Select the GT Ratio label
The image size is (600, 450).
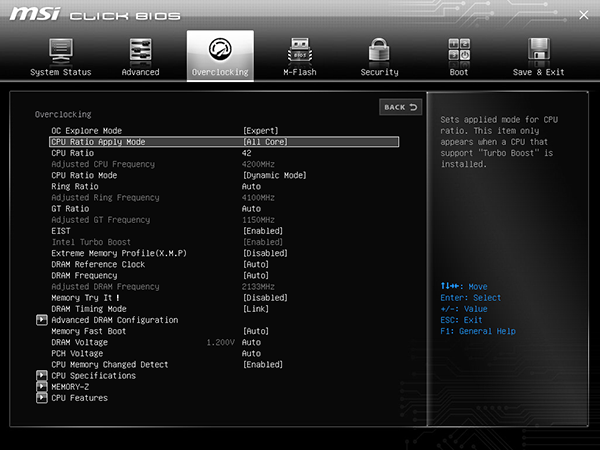coord(70,209)
